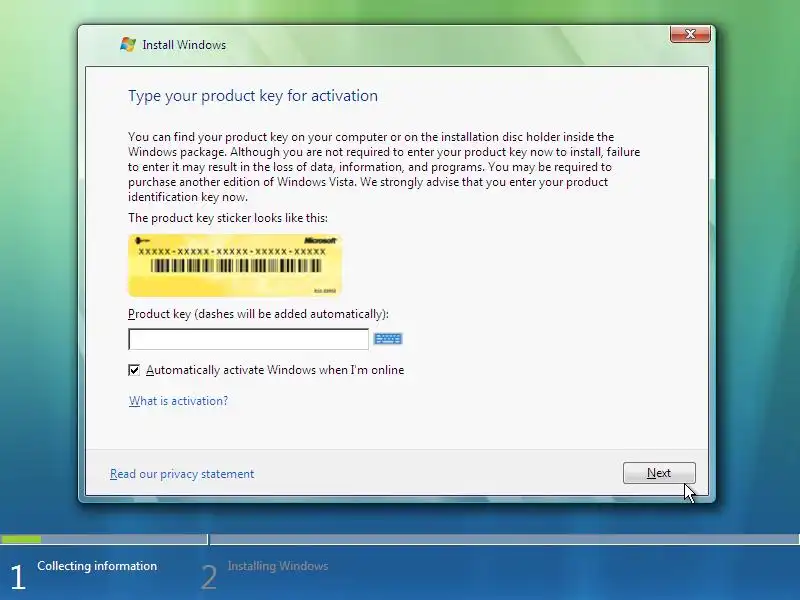Viewport: 800px width, 600px height.
Task: Click the installation progress bar
Action: [x=400, y=539]
